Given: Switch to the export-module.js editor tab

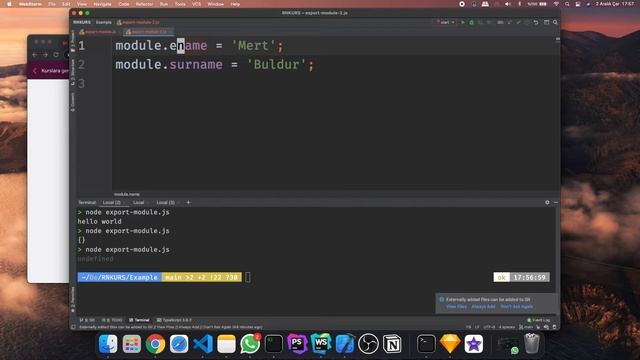Looking at the screenshot, I should pos(98,31).
